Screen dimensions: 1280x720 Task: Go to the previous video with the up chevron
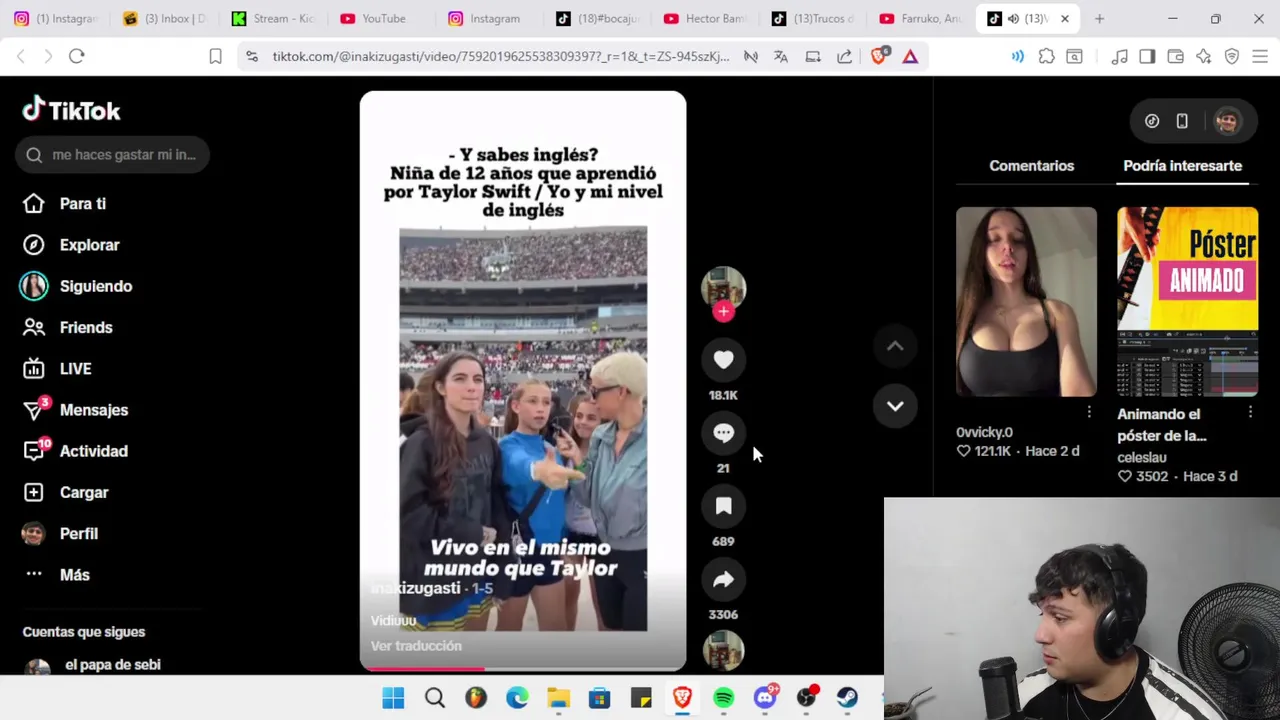click(x=895, y=346)
